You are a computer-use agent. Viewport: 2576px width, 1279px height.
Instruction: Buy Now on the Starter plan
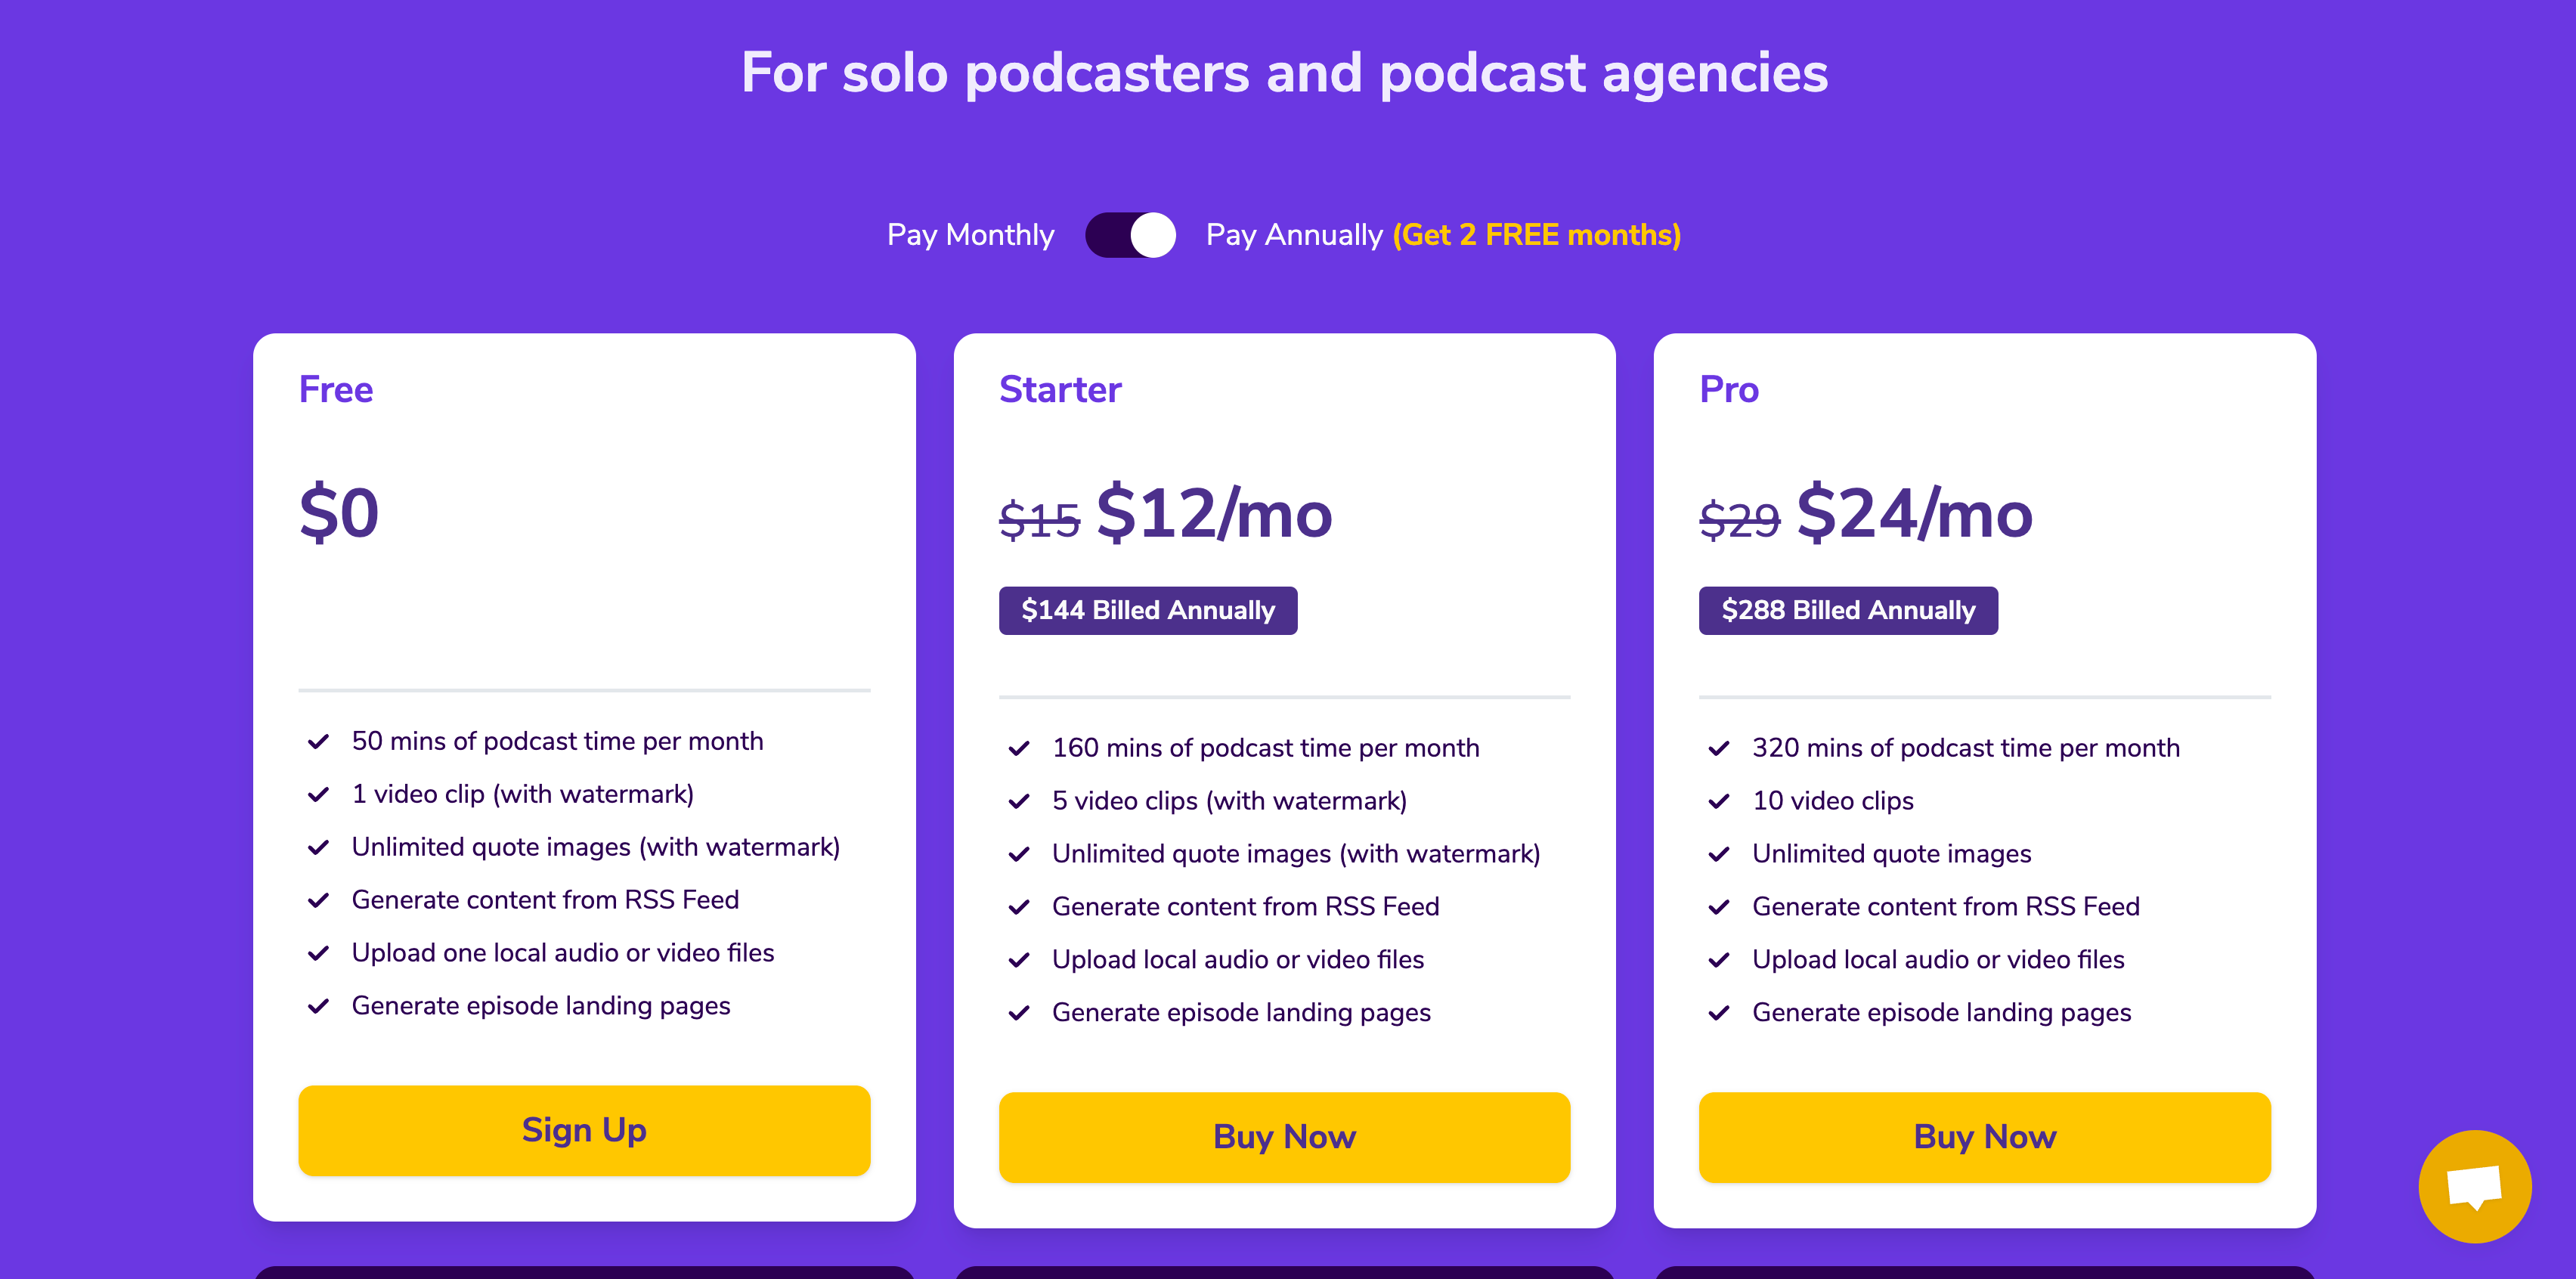tap(1285, 1137)
